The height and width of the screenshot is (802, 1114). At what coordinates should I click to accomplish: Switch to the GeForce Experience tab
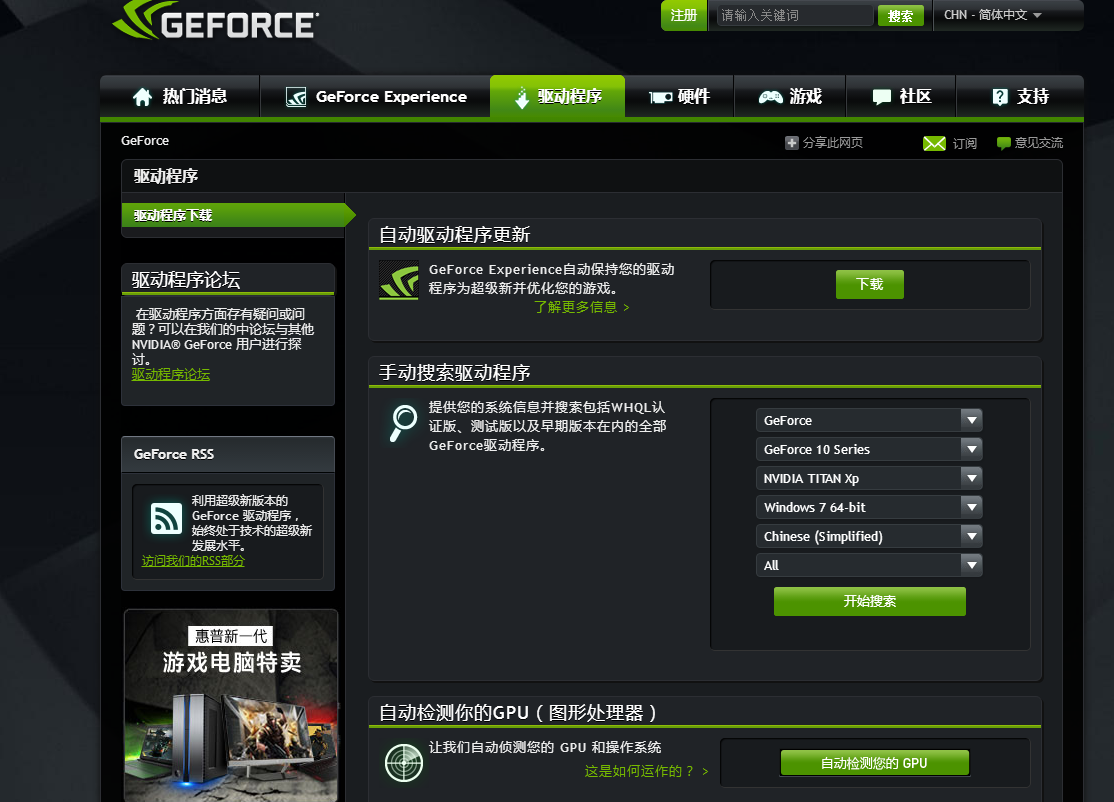375,97
